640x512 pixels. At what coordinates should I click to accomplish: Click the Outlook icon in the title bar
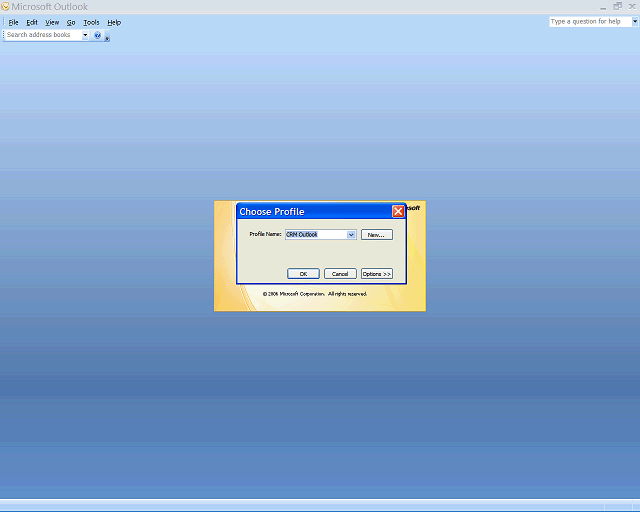click(5, 7)
